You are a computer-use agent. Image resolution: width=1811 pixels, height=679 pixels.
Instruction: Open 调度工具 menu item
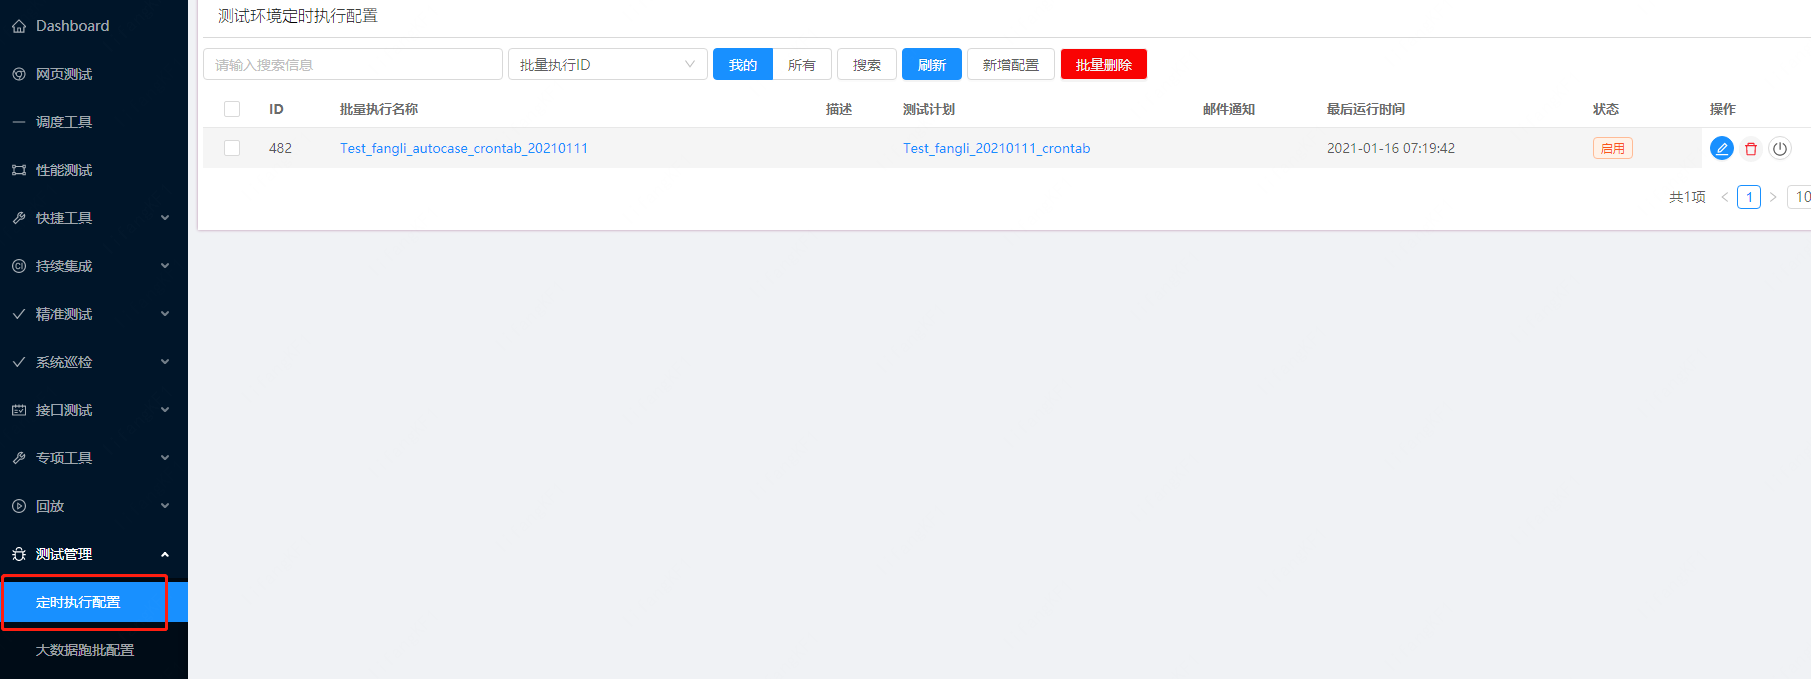tap(94, 122)
